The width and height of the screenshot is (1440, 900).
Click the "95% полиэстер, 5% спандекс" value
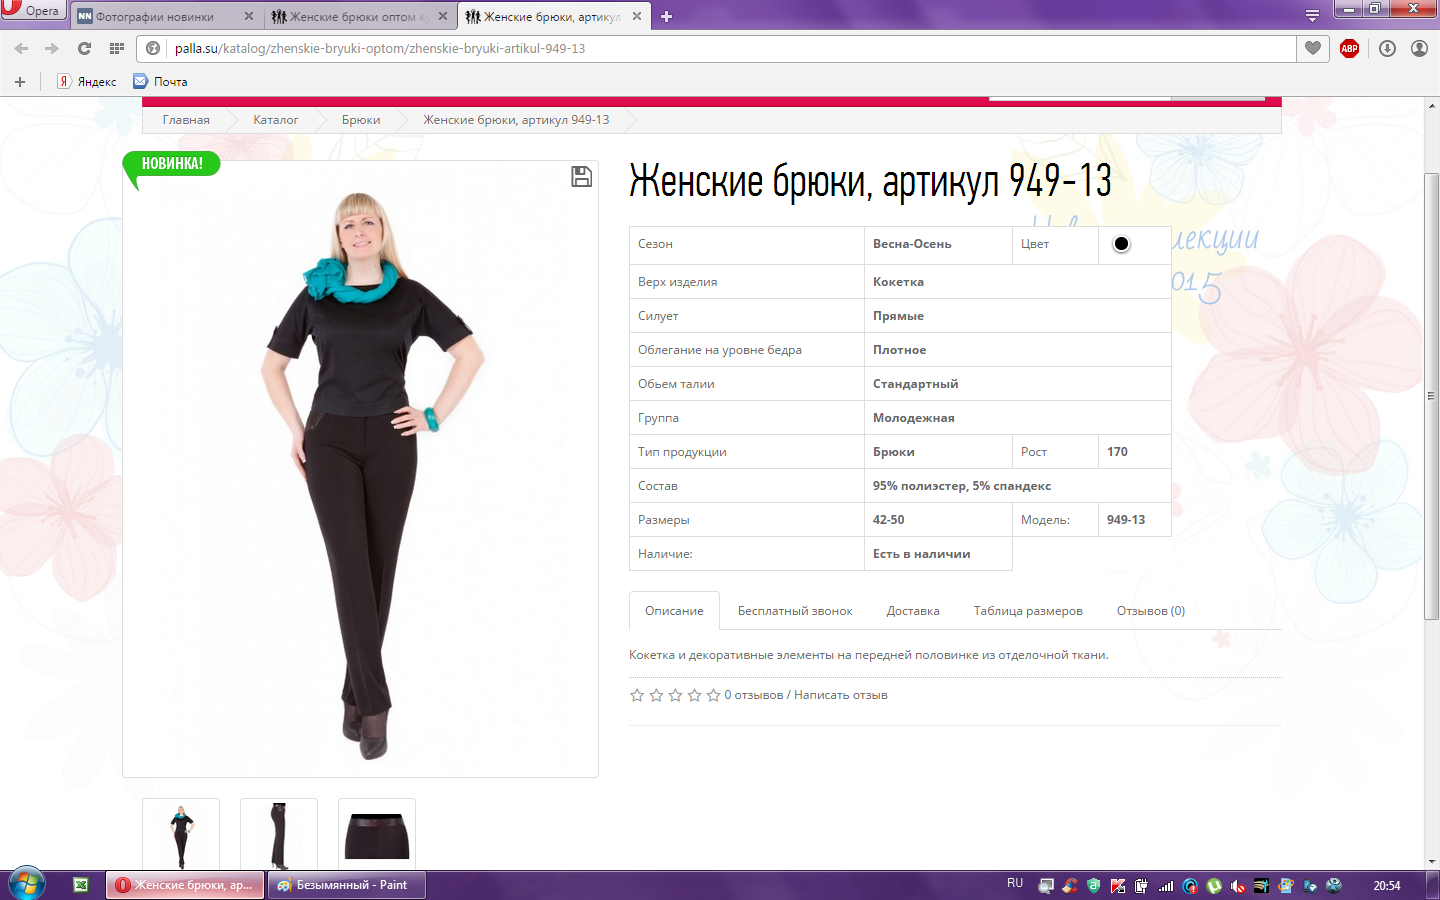click(962, 486)
